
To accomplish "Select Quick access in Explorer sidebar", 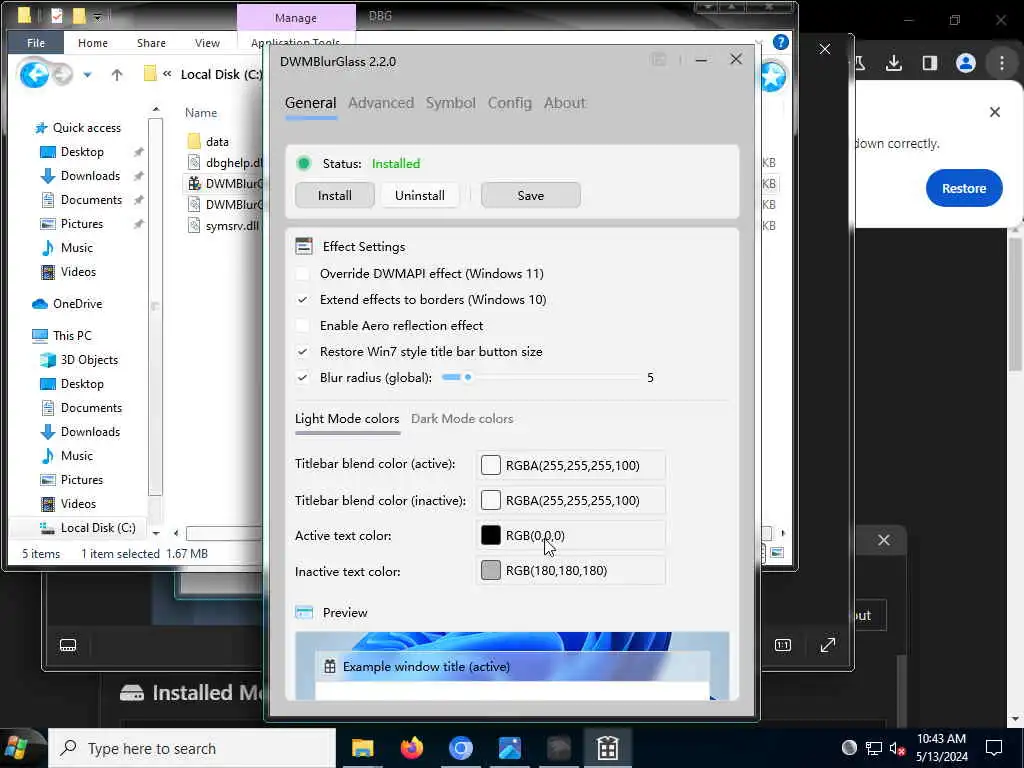I will click(78, 128).
